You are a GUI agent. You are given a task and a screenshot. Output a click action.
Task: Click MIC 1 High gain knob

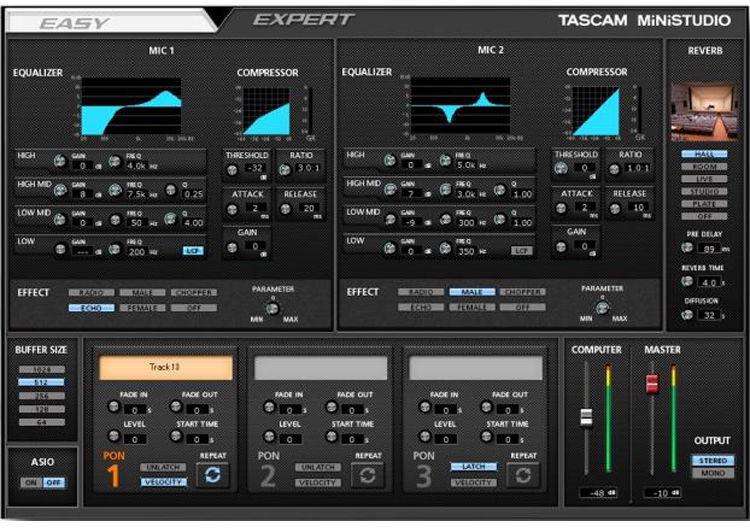[x=59, y=161]
